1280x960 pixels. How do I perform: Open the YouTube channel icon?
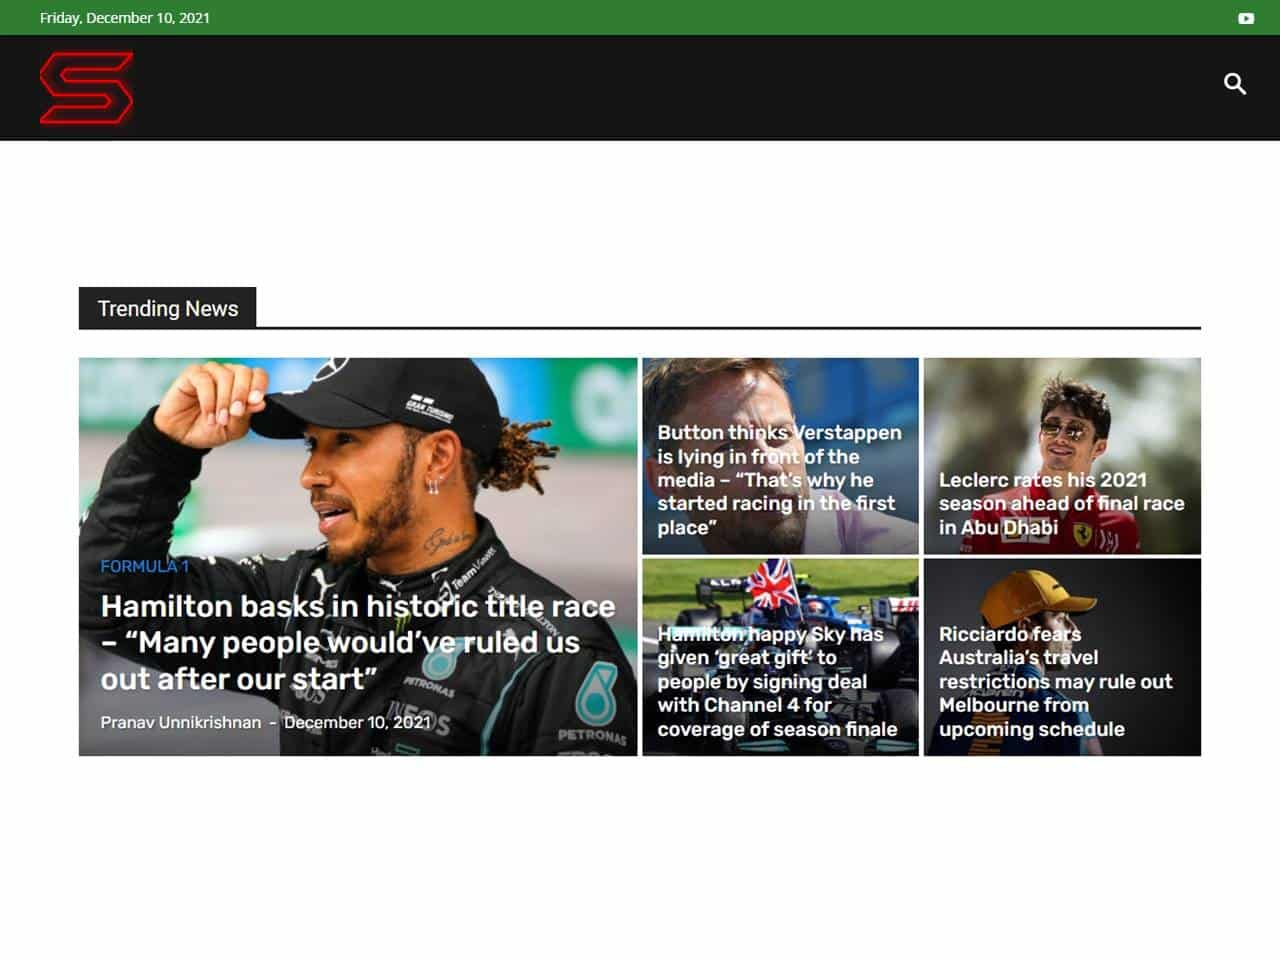tap(1246, 18)
